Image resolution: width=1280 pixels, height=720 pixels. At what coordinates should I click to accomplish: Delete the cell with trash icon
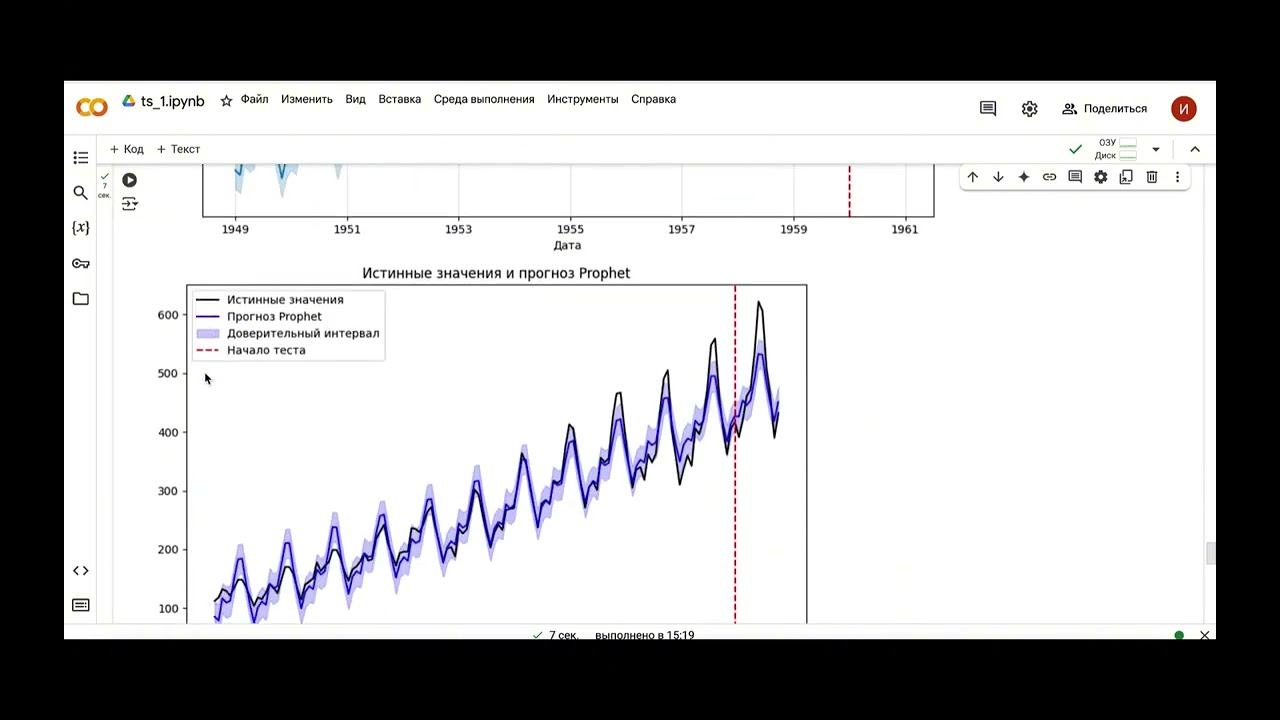coord(1152,177)
